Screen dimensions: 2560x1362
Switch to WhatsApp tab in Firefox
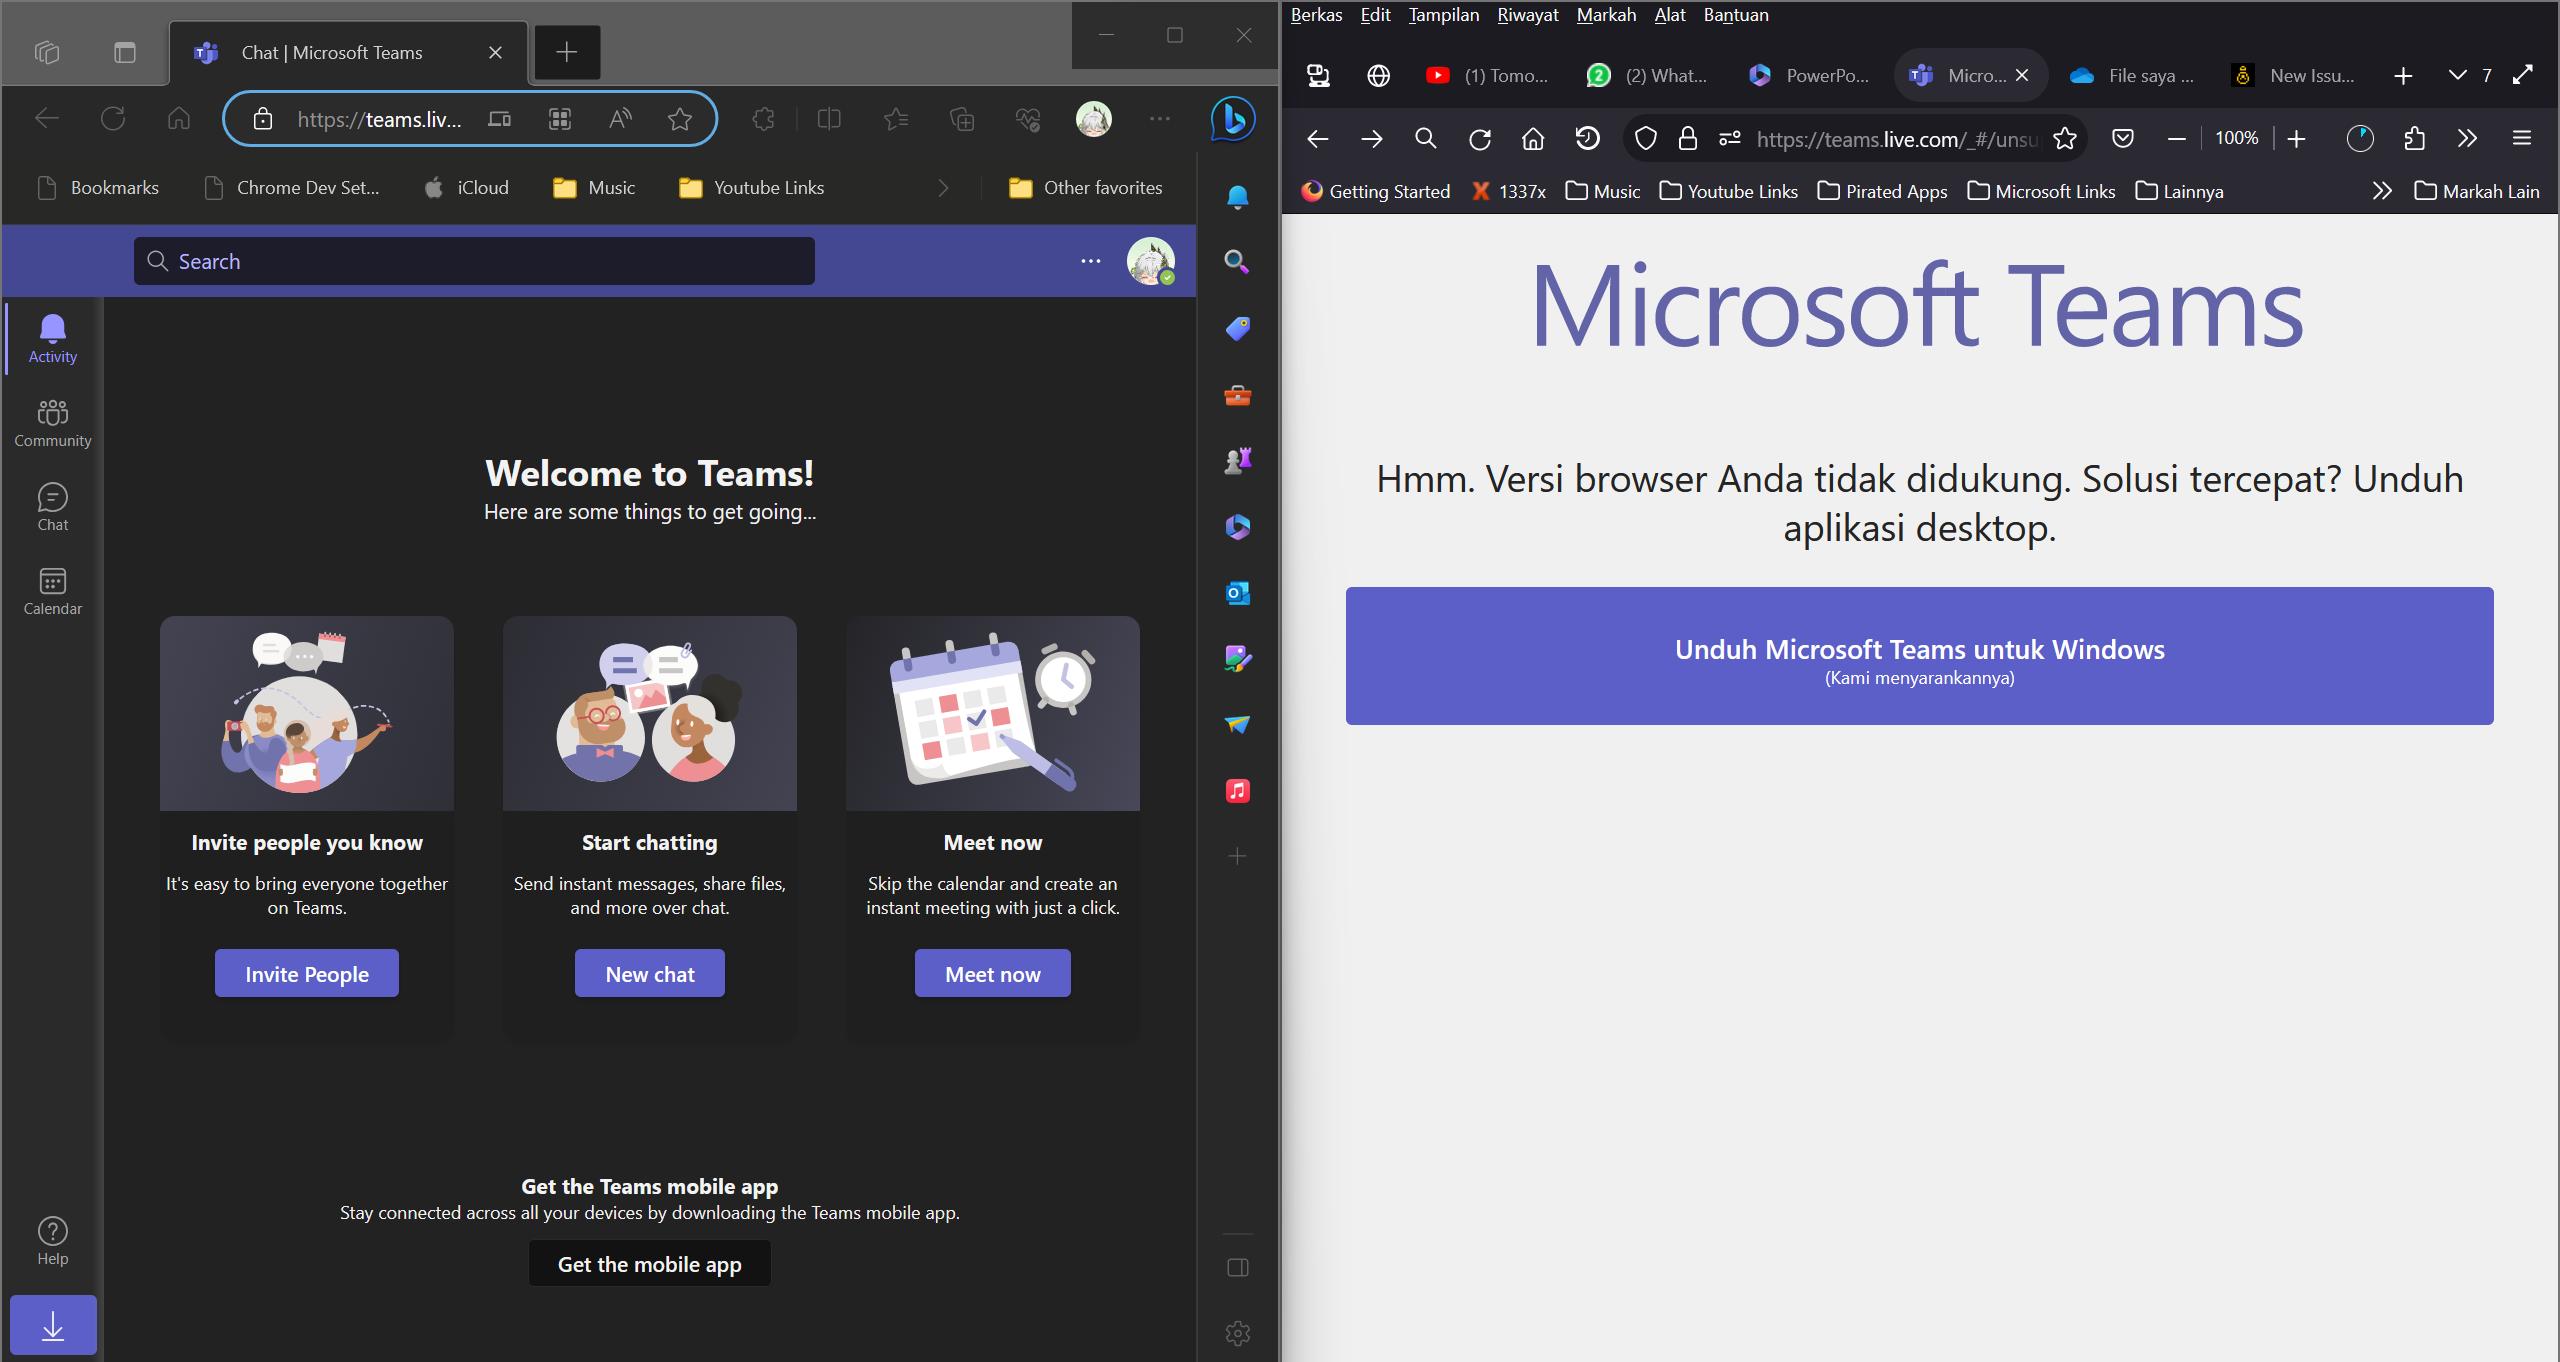tap(1647, 75)
